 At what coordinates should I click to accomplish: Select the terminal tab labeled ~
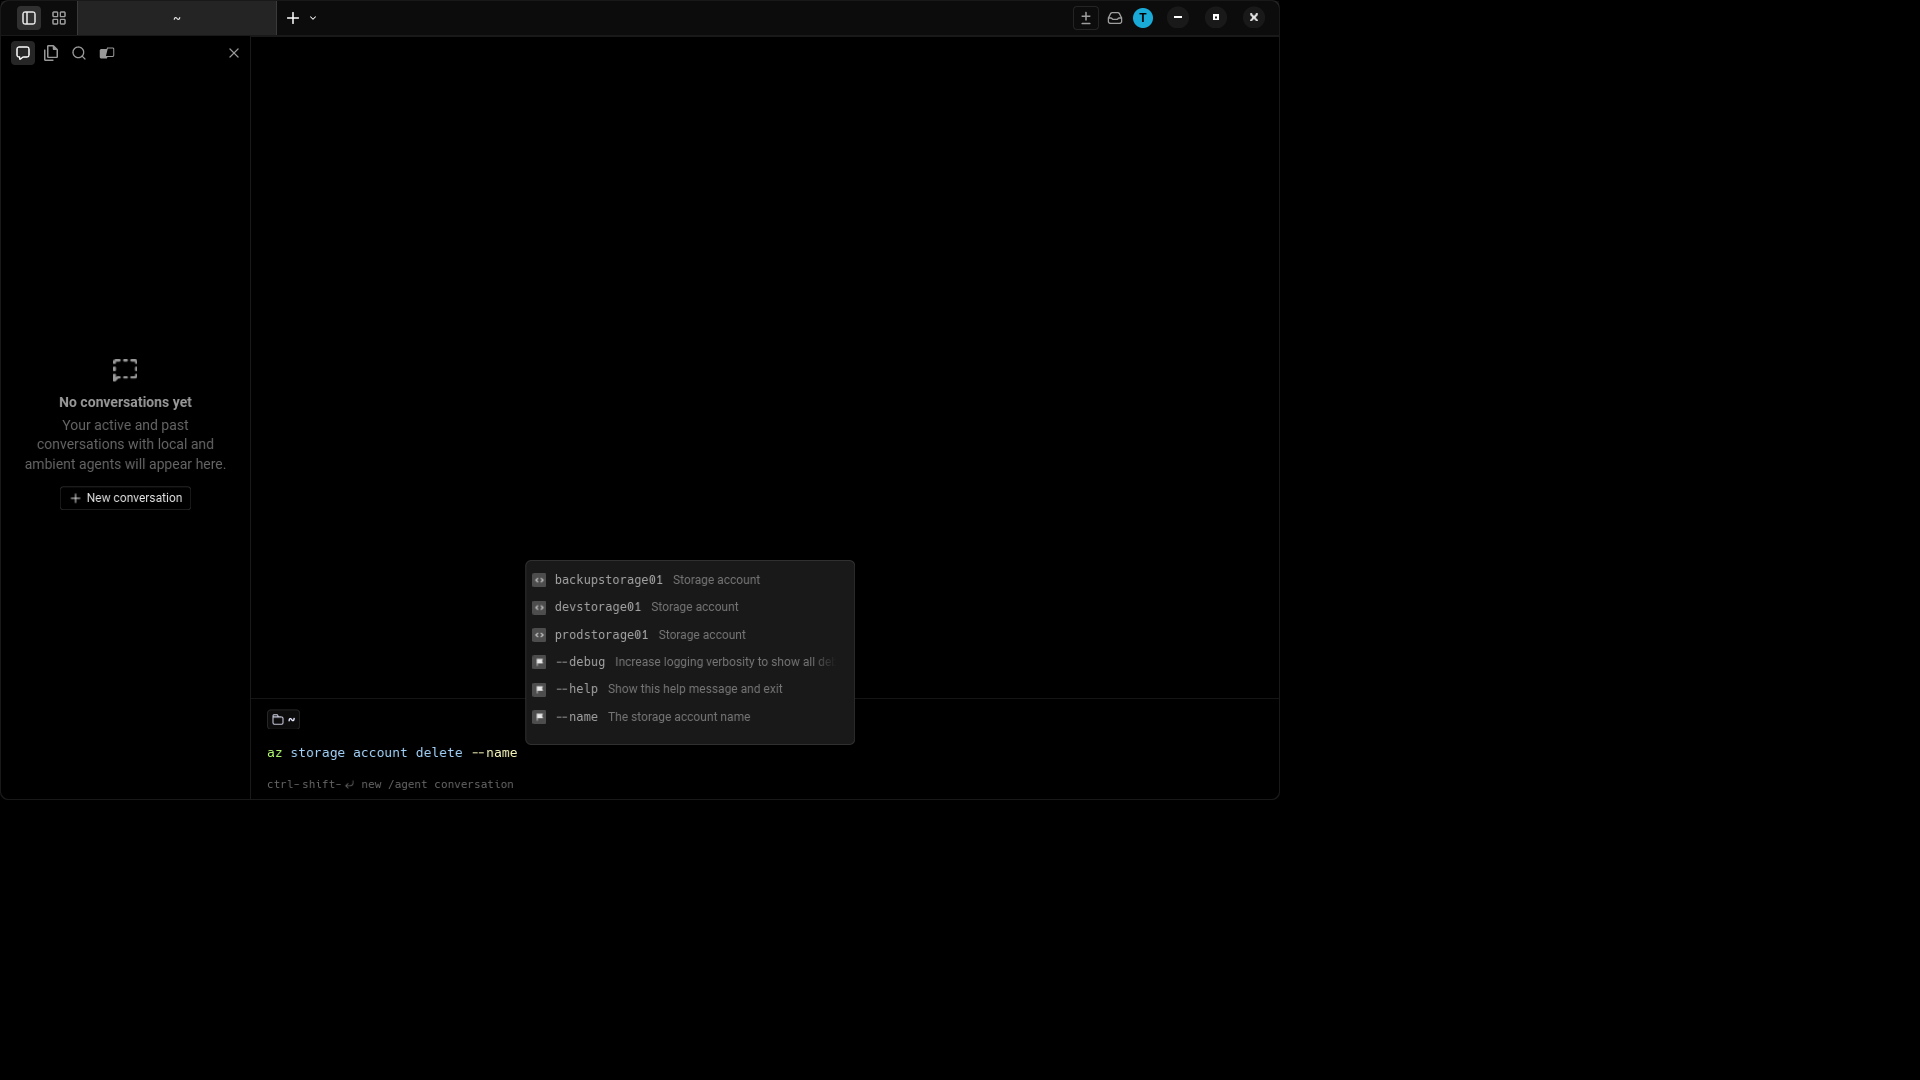tap(177, 18)
